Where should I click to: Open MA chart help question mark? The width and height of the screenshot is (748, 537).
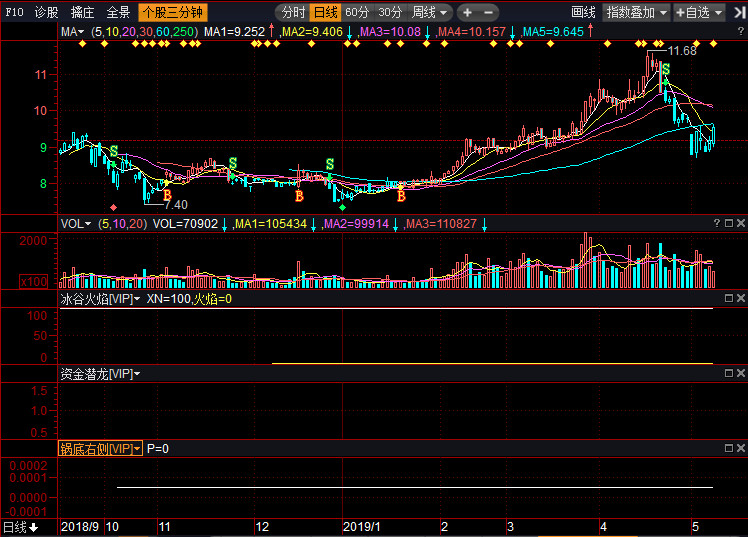point(741,31)
